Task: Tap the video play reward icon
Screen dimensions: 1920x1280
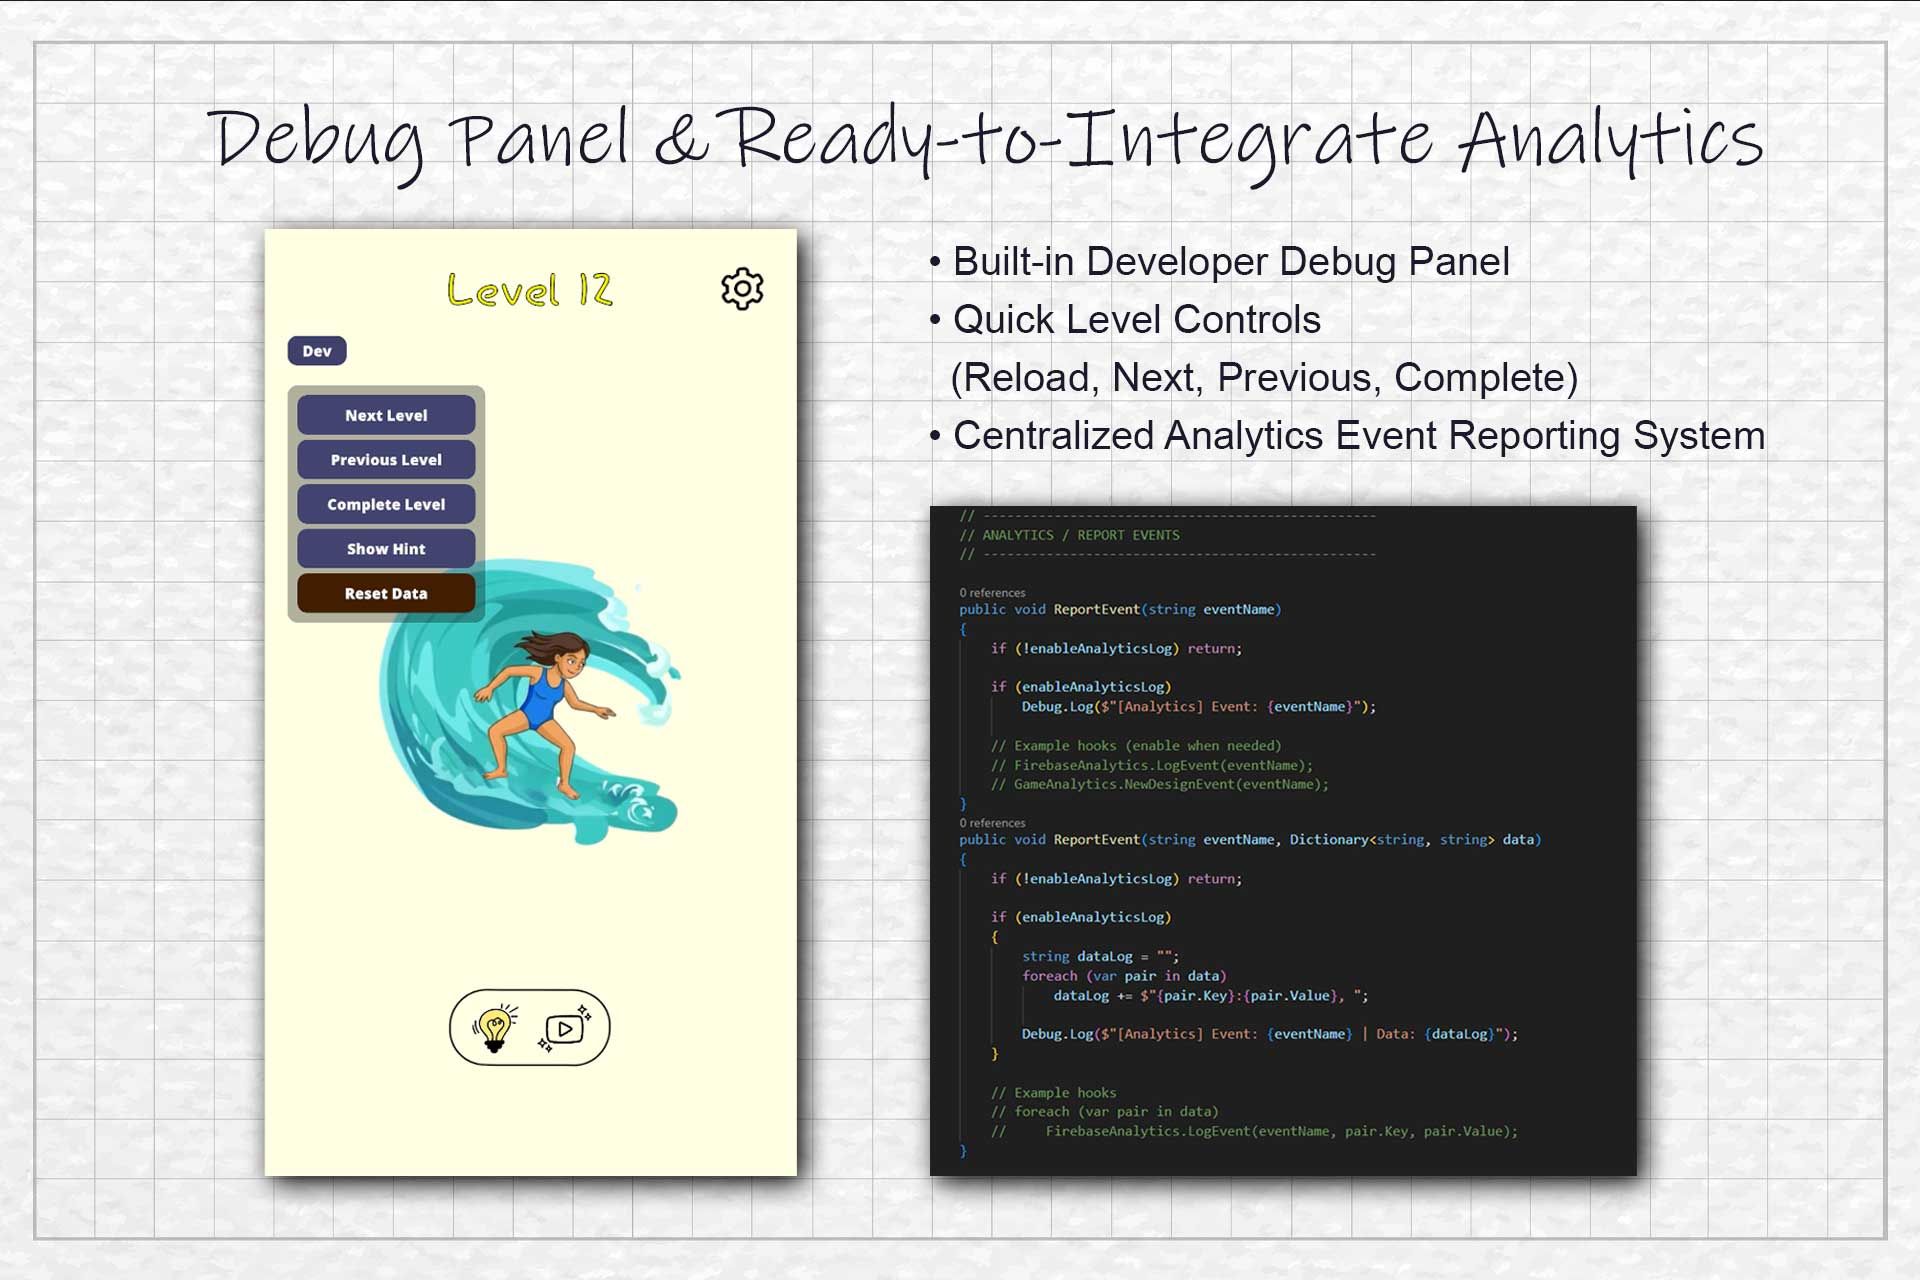Action: click(x=565, y=1029)
